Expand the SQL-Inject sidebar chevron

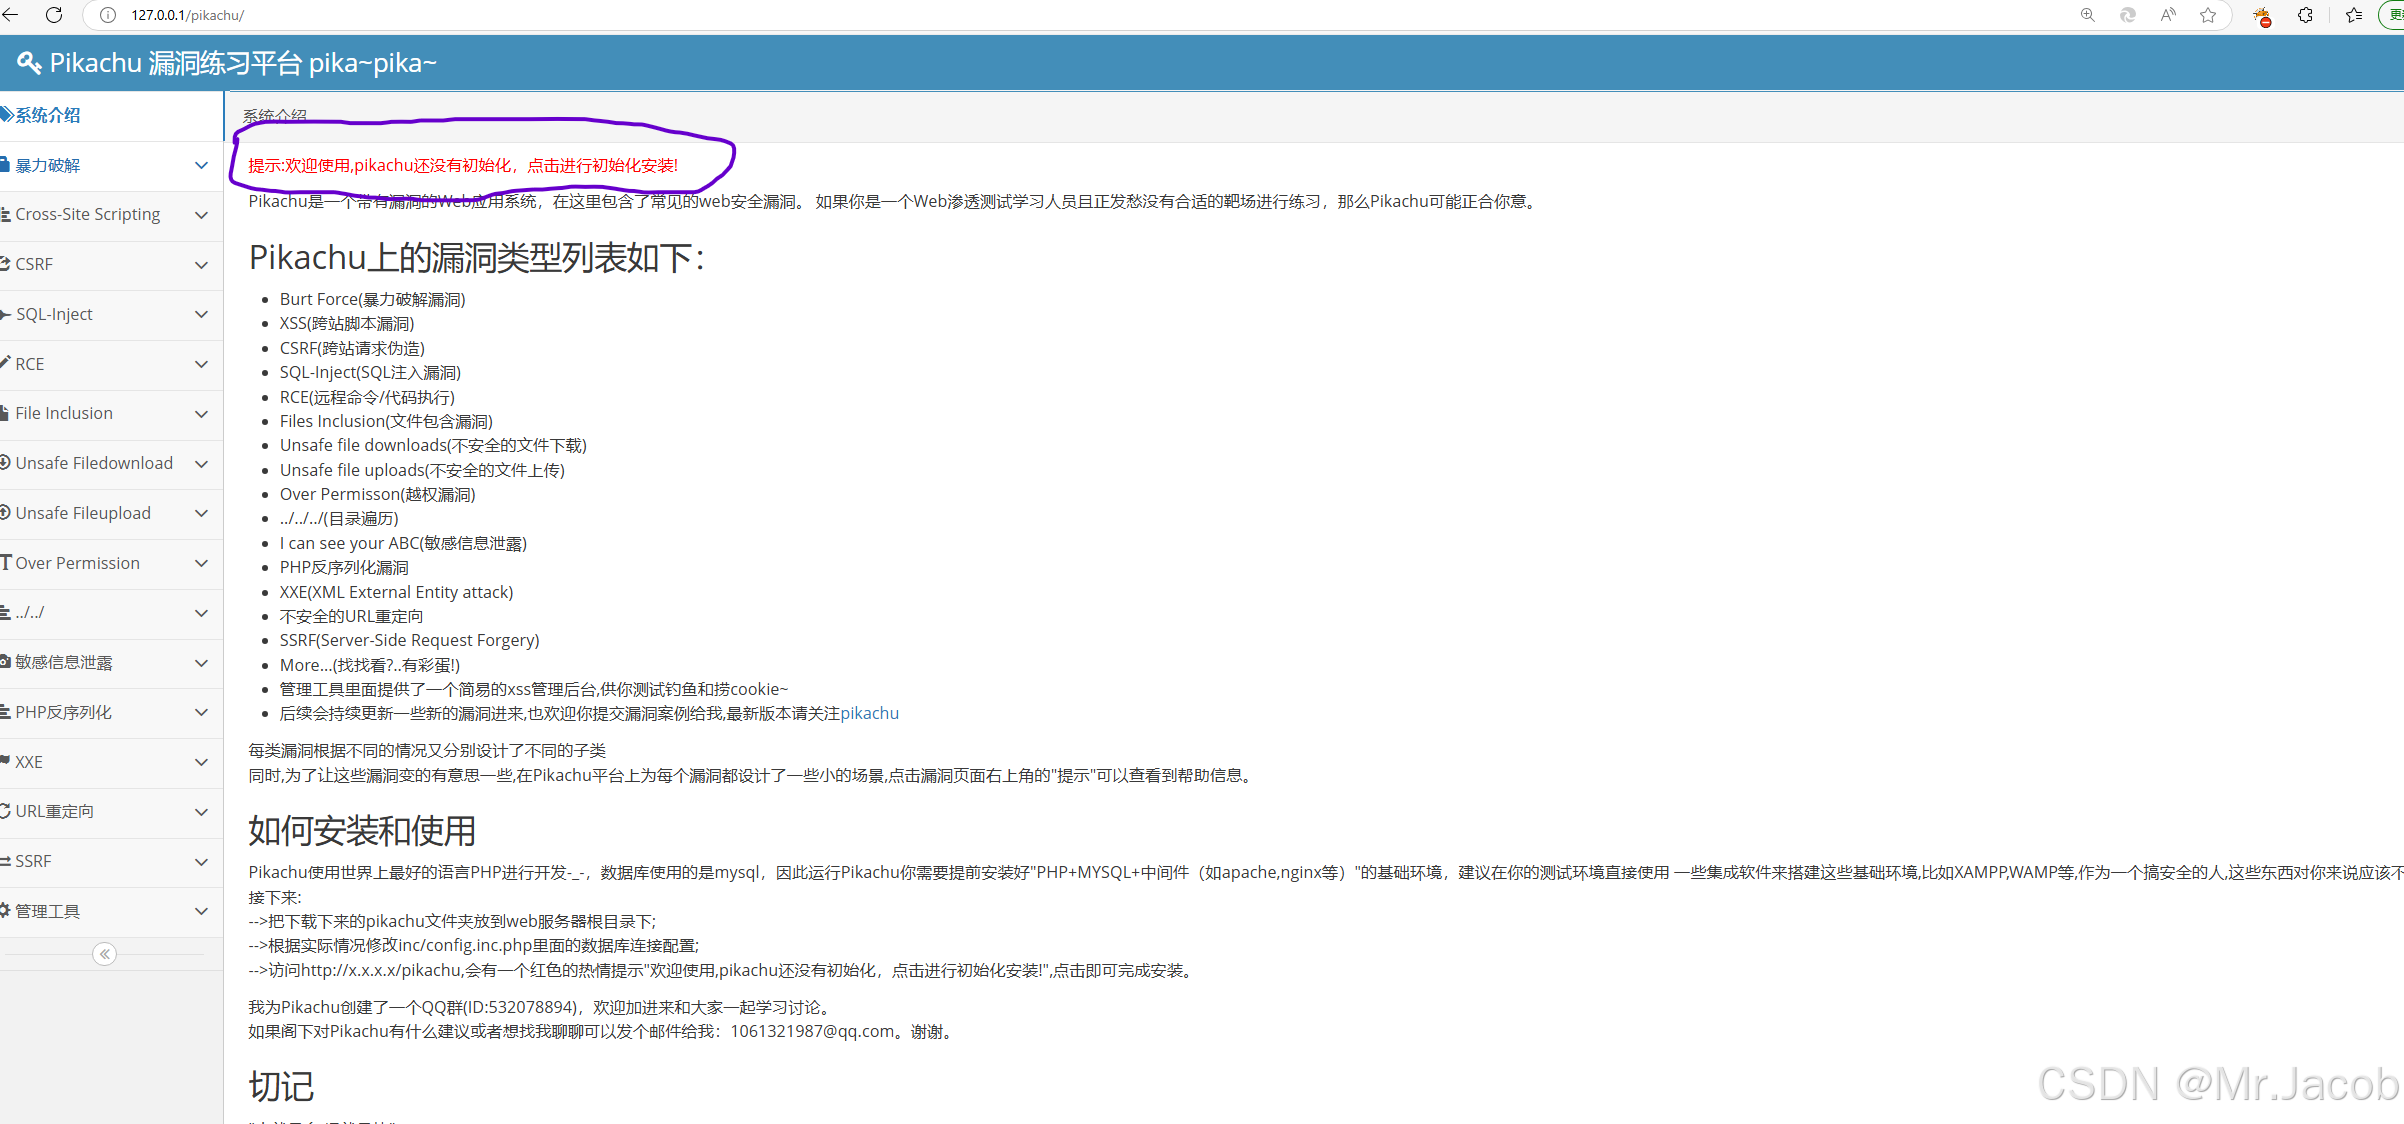pyautogui.click(x=201, y=315)
